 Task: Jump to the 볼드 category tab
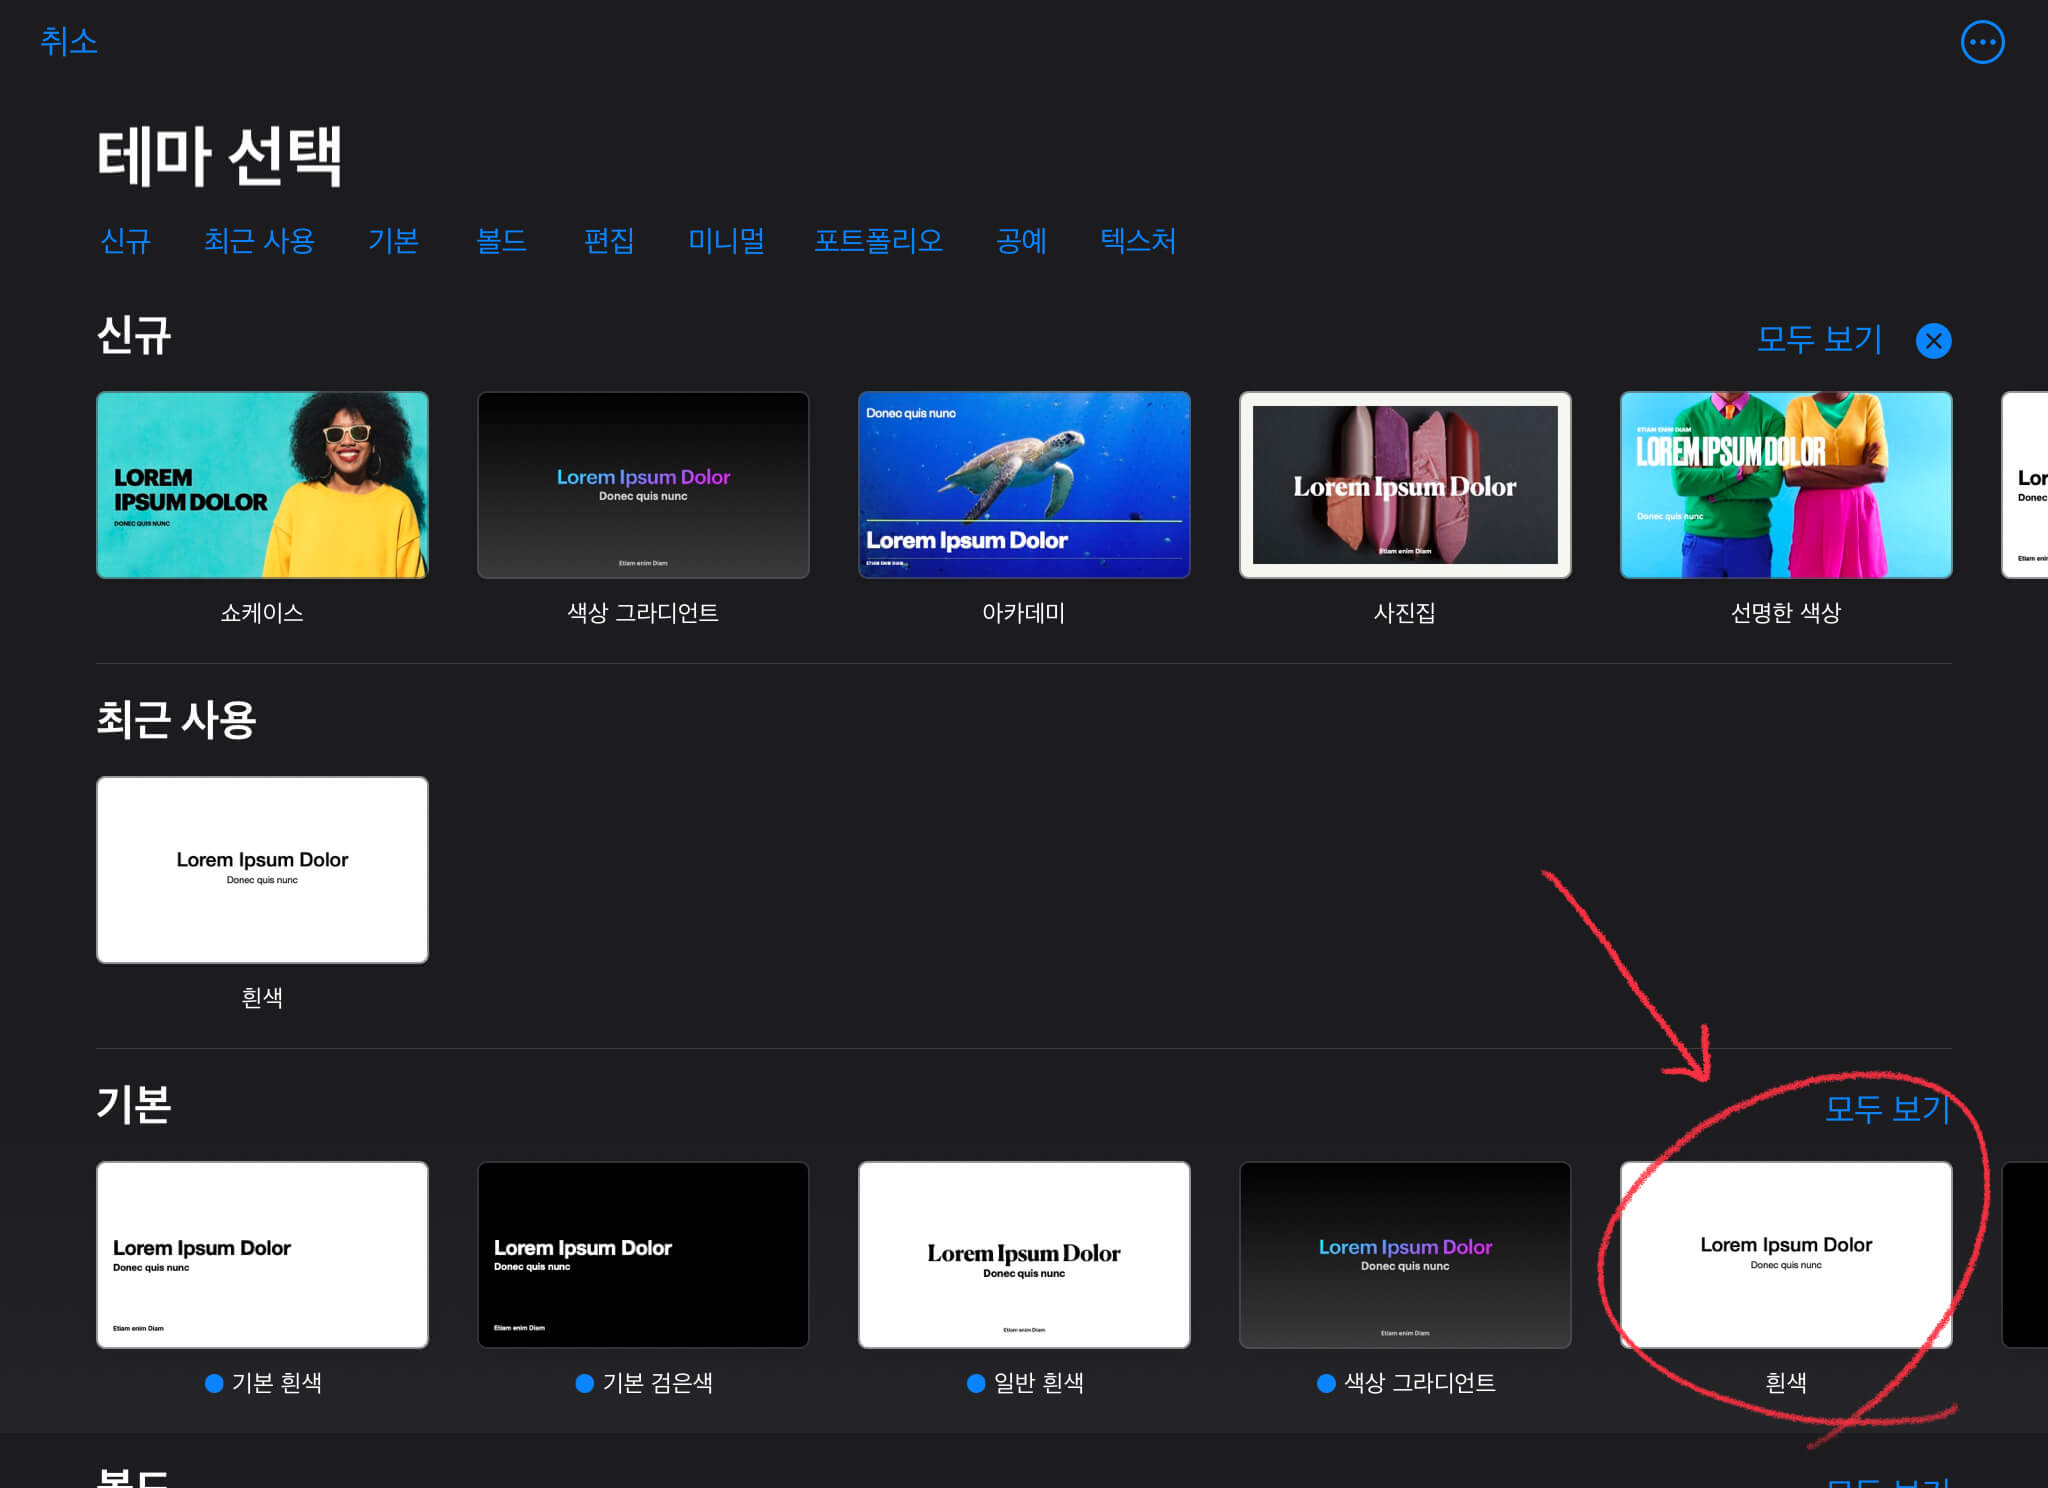(501, 240)
